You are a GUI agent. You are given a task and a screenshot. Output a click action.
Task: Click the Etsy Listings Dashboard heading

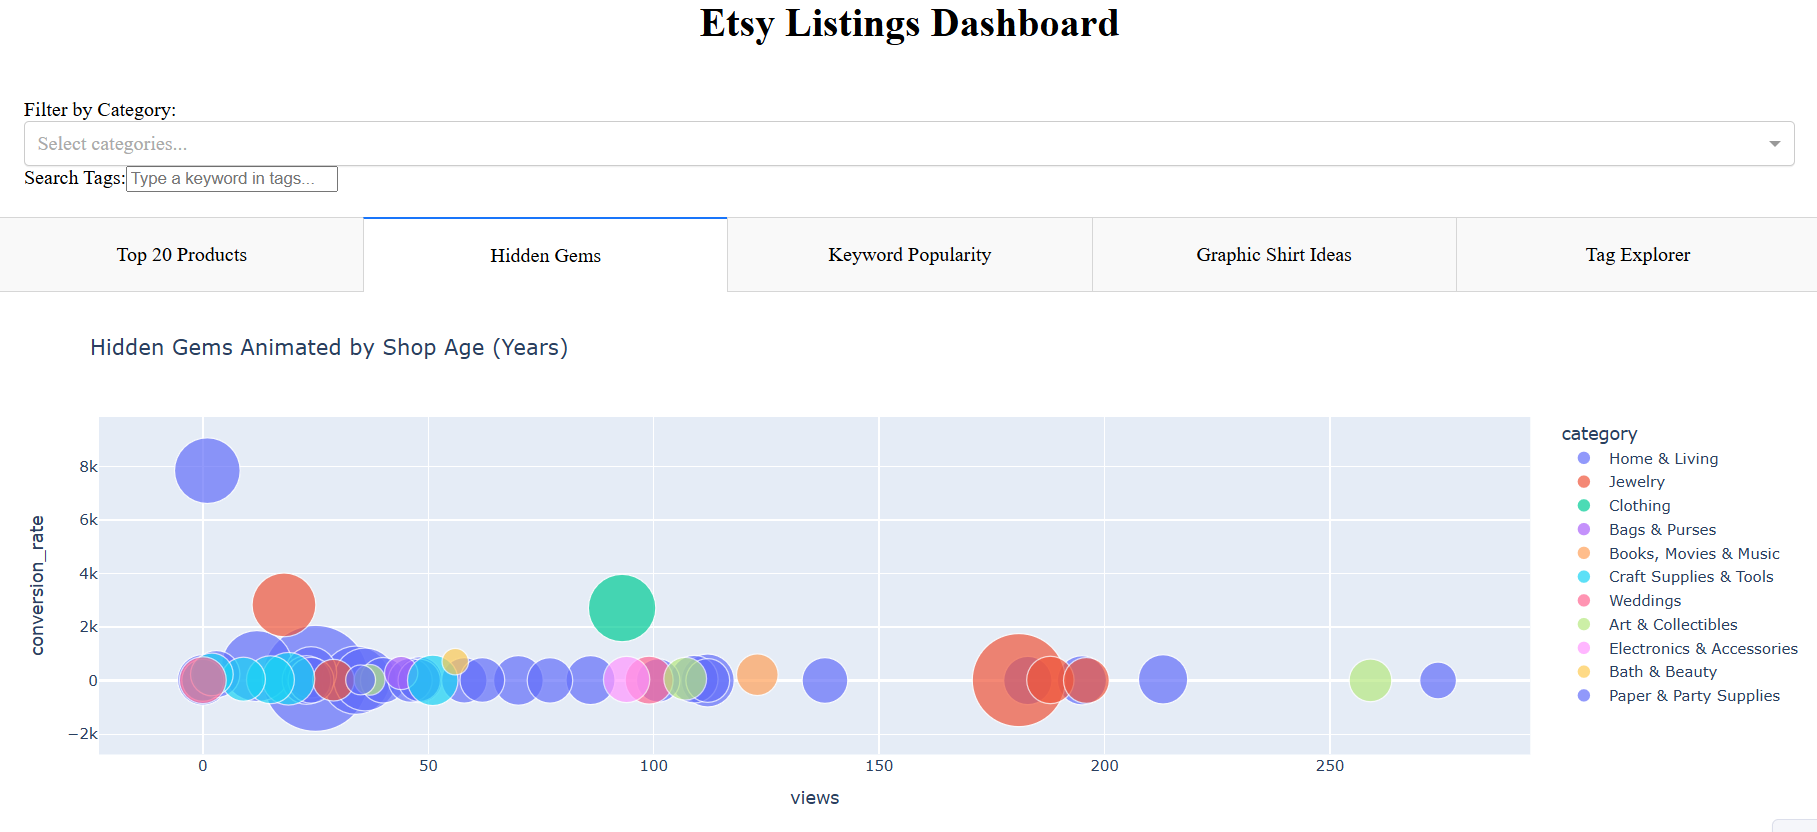point(909,23)
